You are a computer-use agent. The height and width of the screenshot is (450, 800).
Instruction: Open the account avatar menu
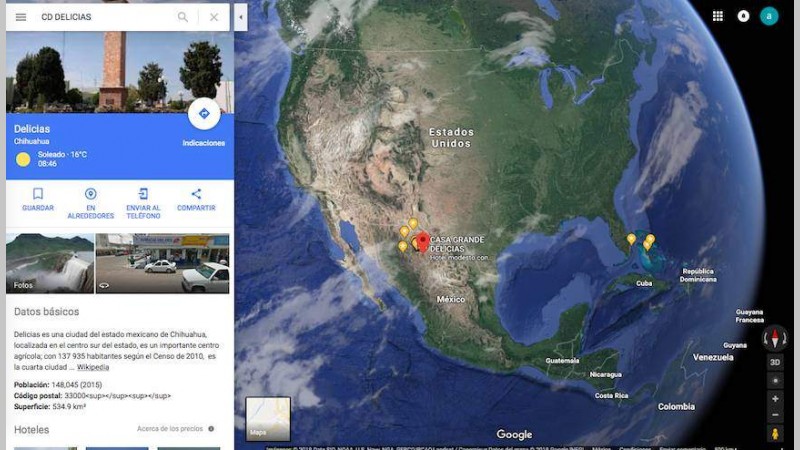click(x=769, y=16)
